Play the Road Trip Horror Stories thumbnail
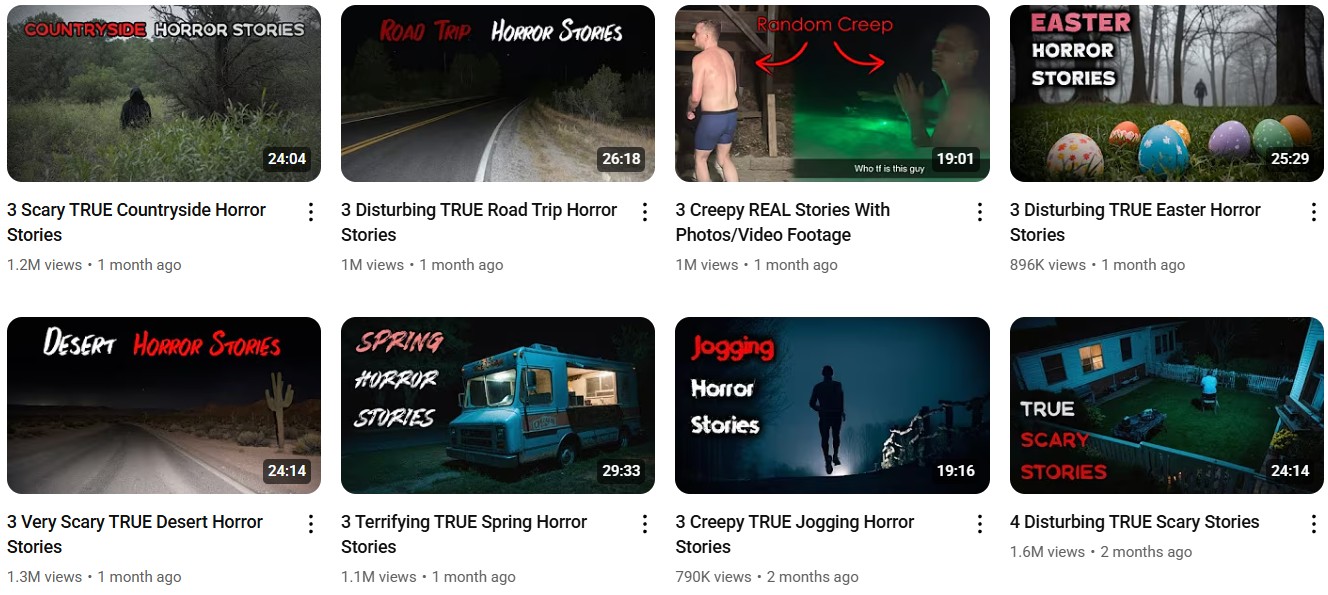 pos(498,94)
